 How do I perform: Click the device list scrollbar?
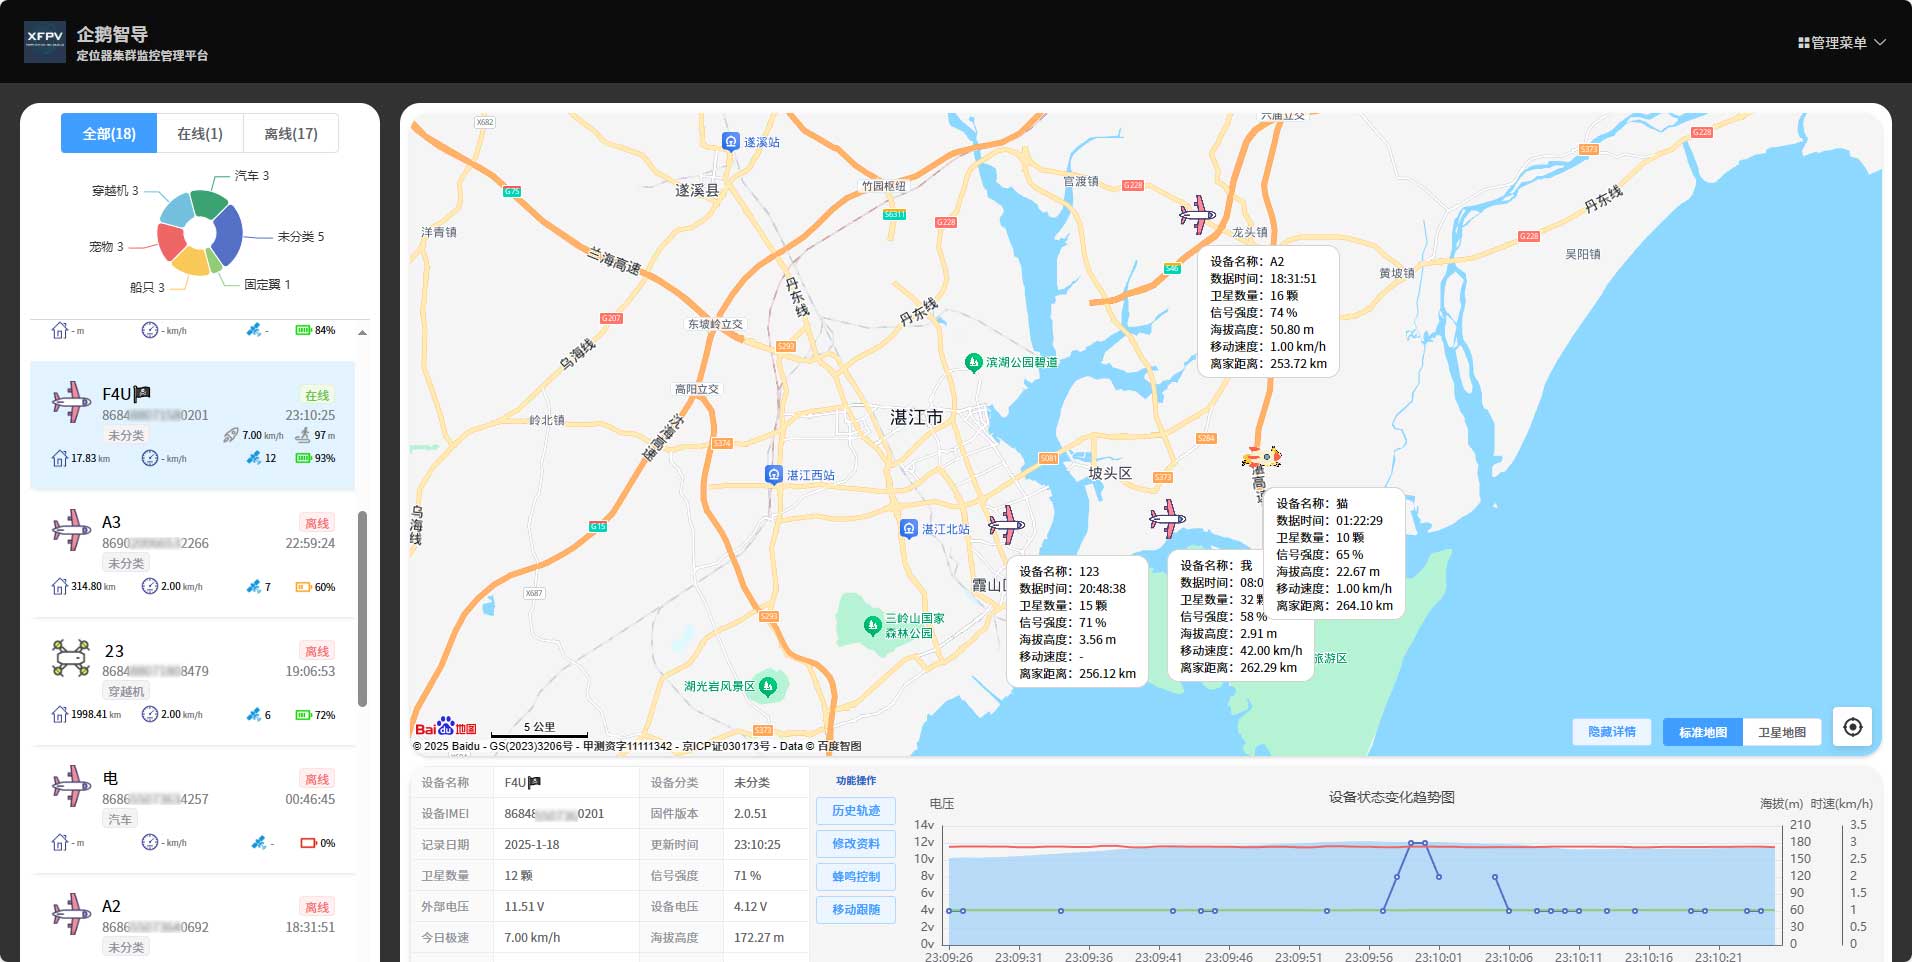[x=362, y=608]
